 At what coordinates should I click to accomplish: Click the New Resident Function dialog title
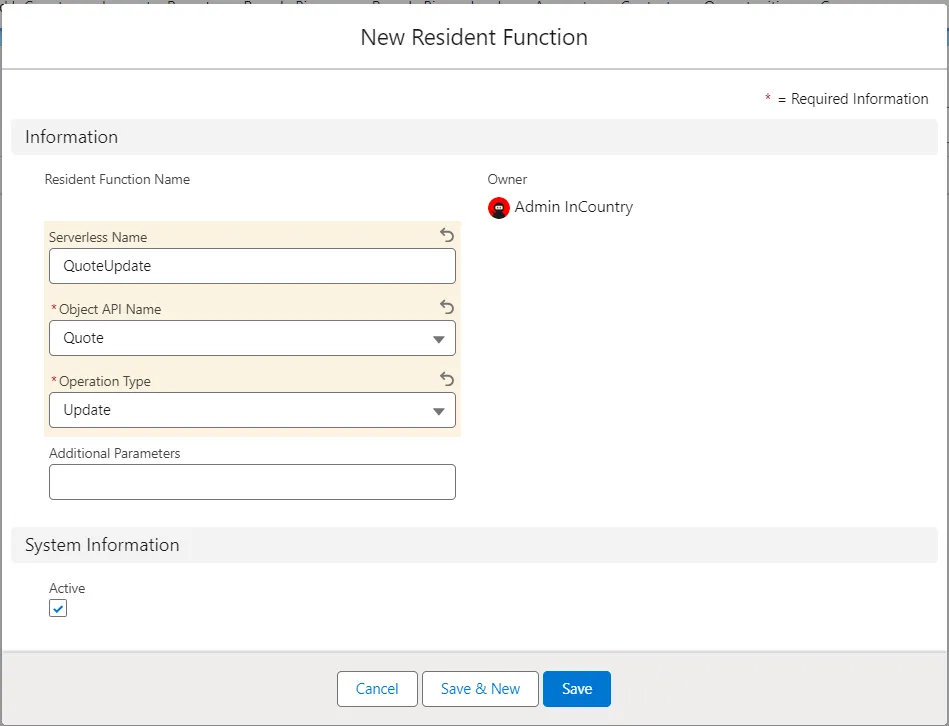point(474,38)
